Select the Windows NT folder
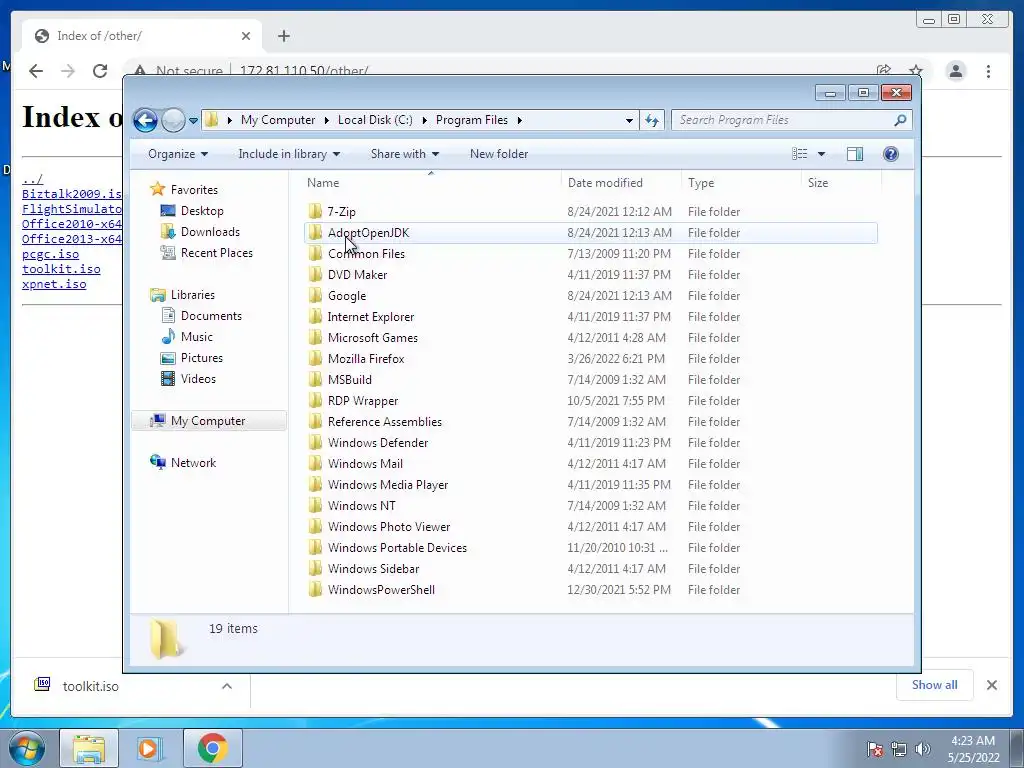This screenshot has width=1024, height=768. [x=590, y=505]
